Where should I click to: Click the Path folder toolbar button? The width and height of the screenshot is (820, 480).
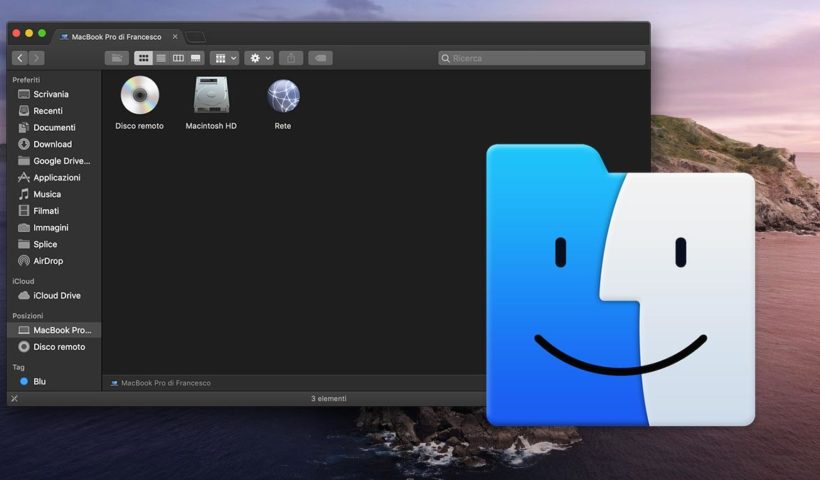coord(117,58)
